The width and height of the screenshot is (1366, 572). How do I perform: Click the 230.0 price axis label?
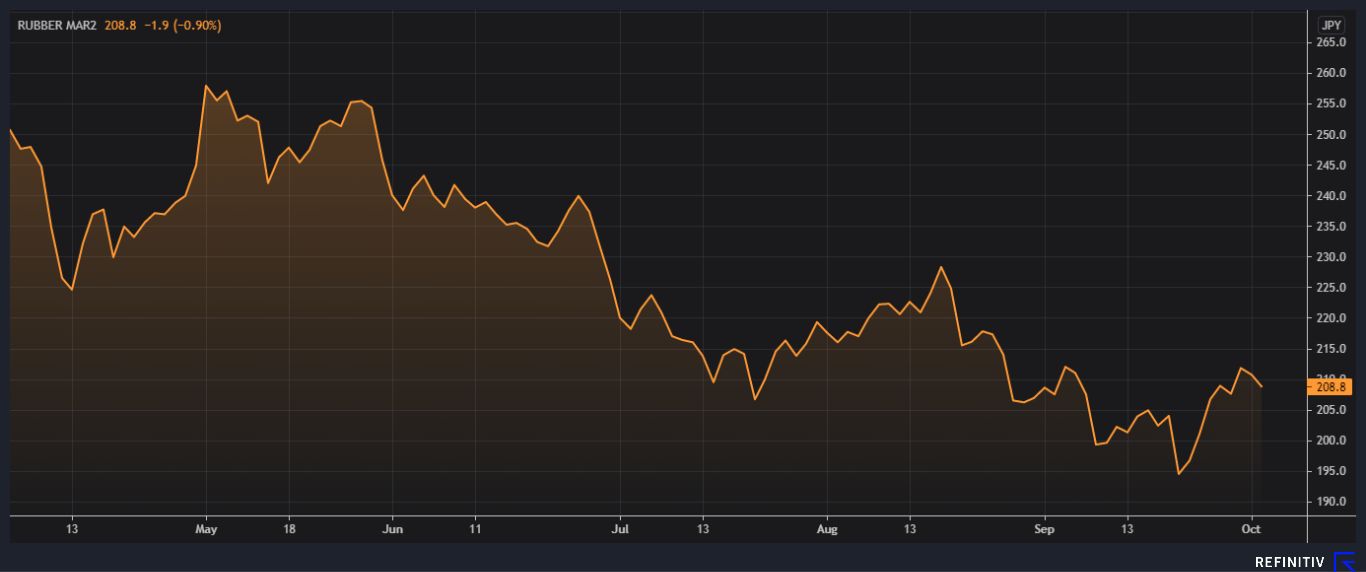point(1330,257)
